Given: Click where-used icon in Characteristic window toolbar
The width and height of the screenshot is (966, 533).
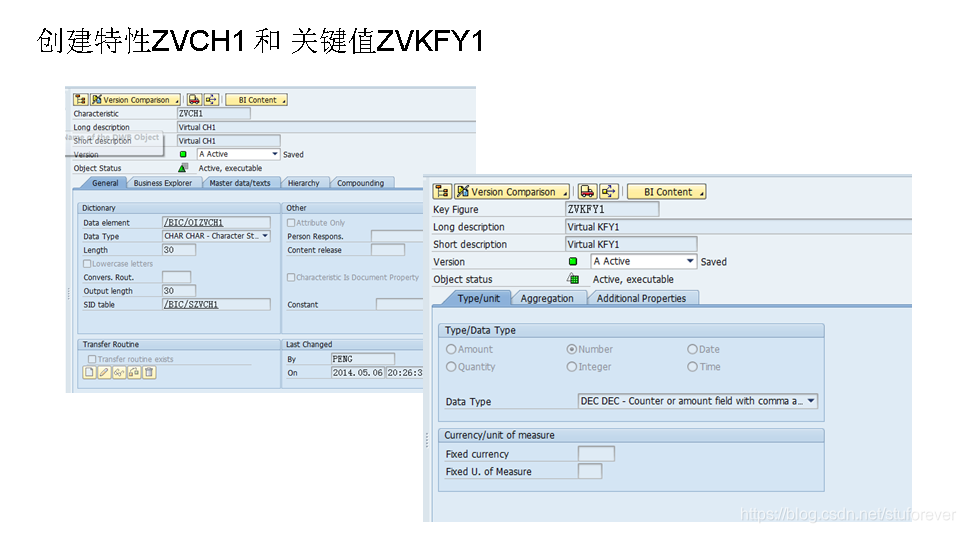Looking at the screenshot, I should point(211,99).
